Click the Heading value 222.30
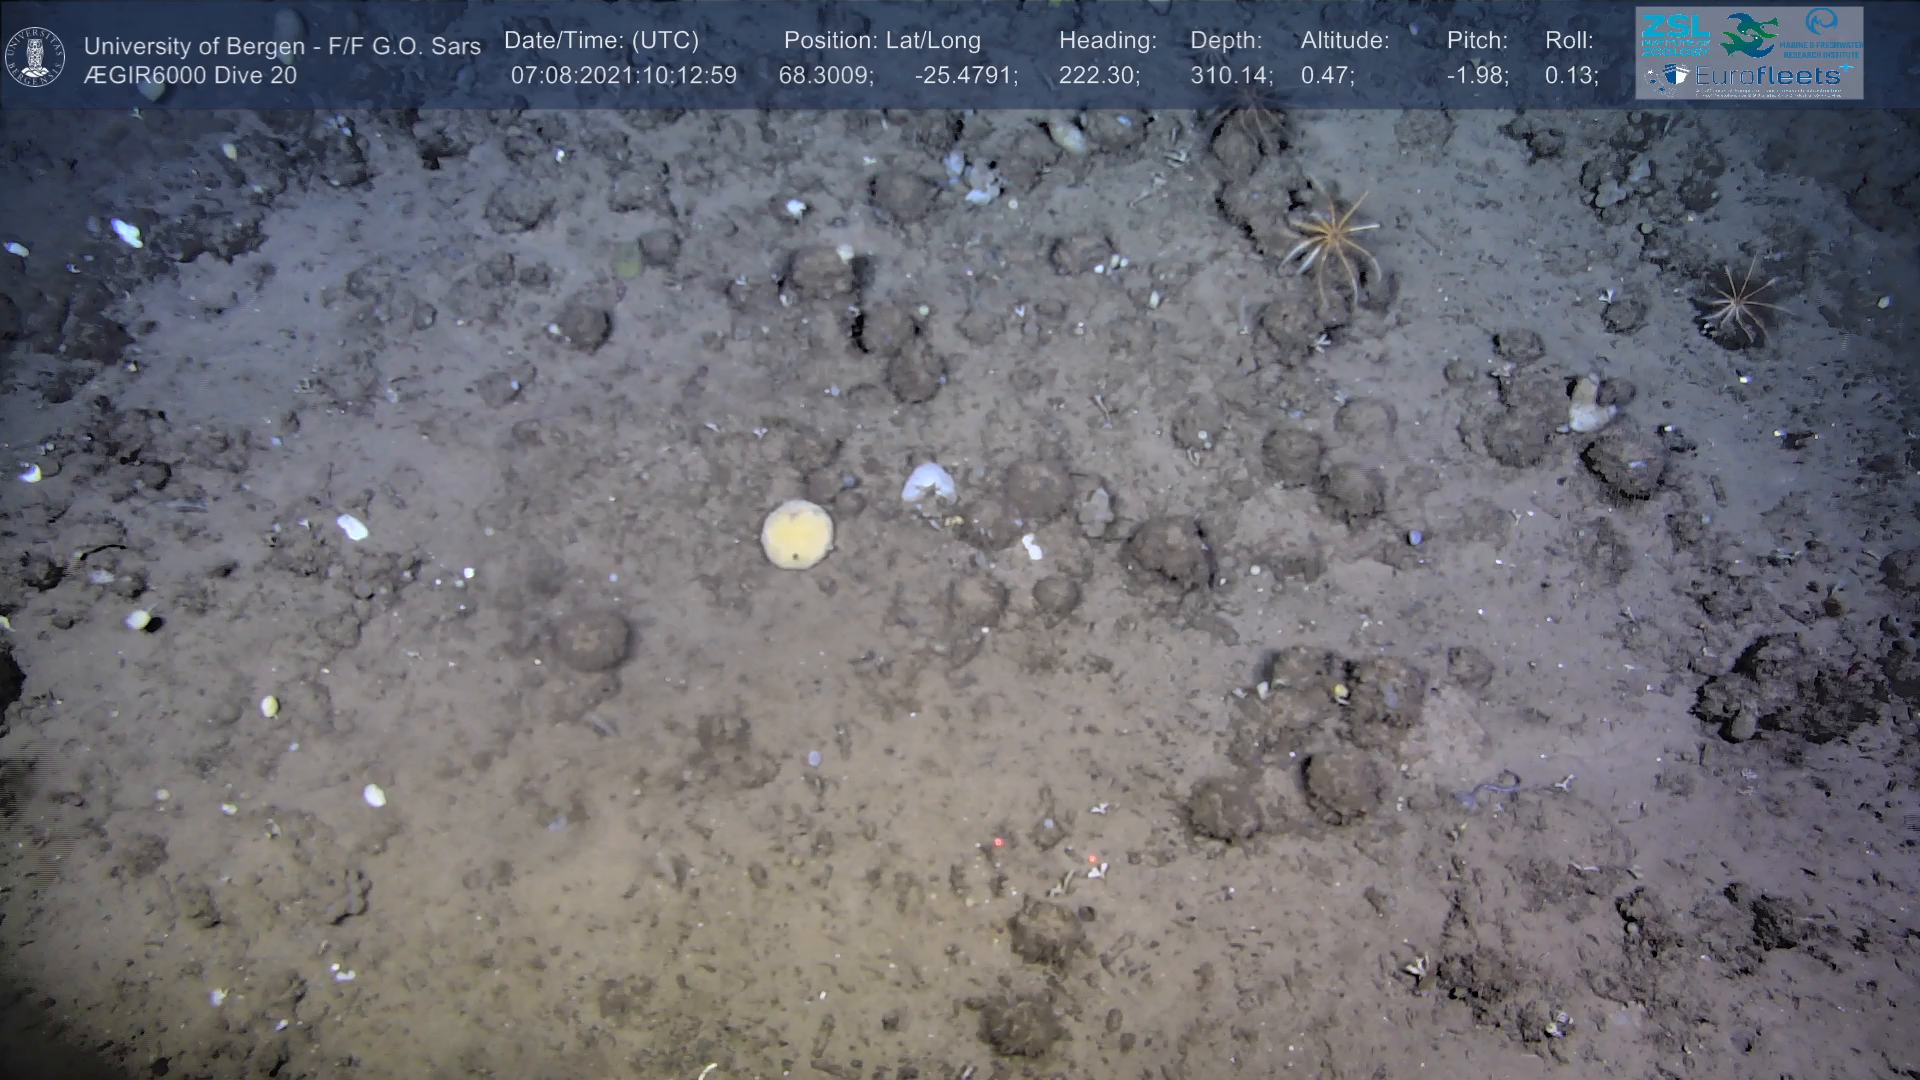 tap(1099, 75)
